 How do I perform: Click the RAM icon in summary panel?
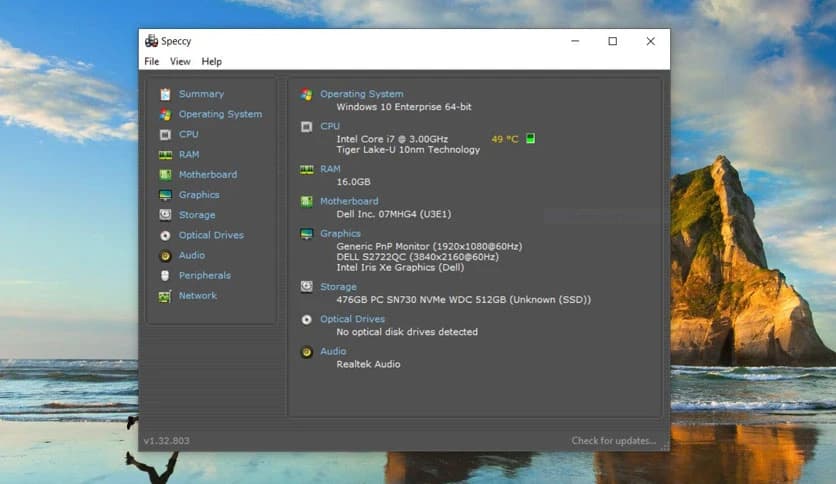[307, 170]
